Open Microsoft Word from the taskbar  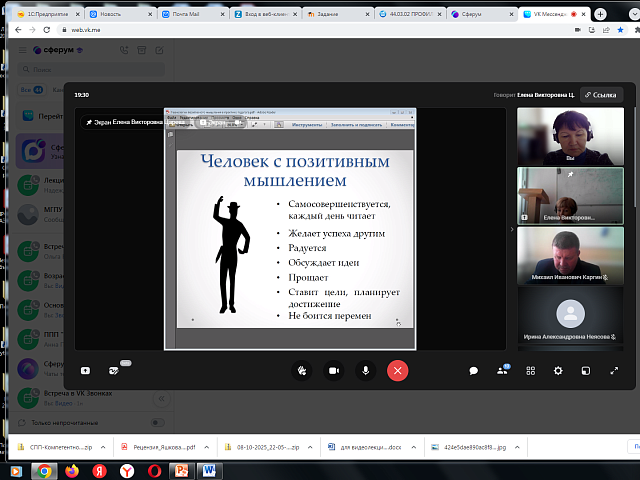209,469
